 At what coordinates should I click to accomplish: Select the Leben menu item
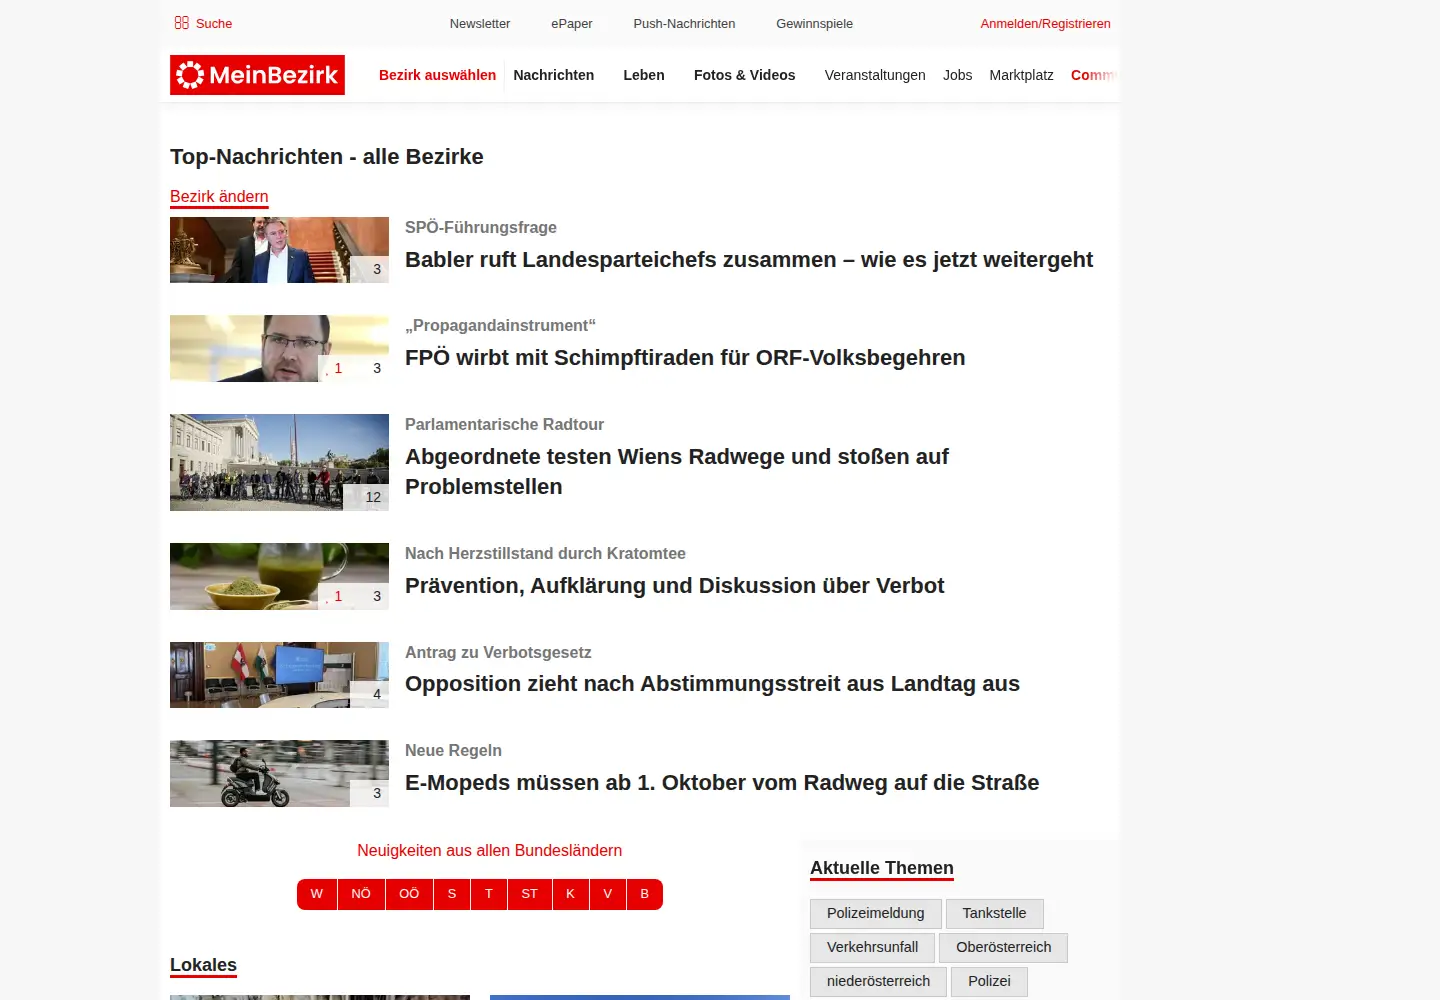click(644, 75)
